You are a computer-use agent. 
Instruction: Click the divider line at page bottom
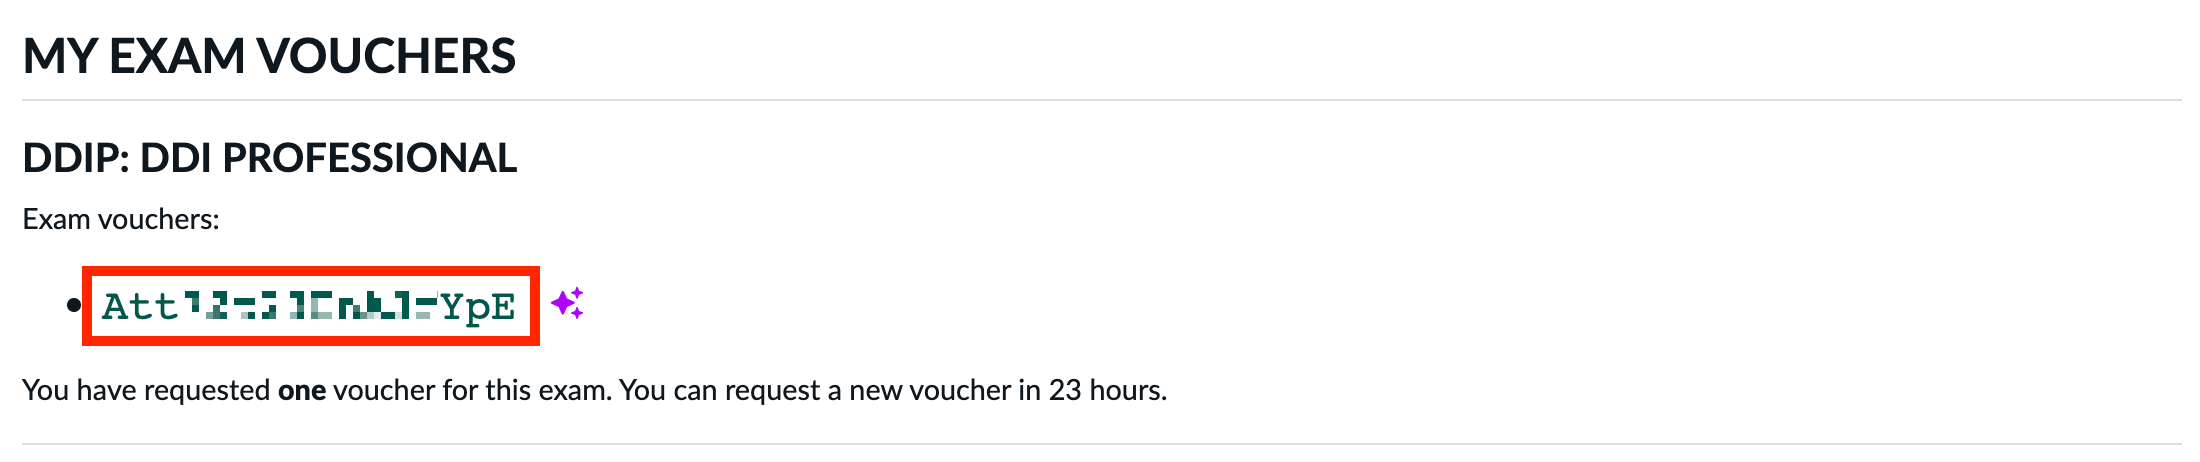coord(1100,444)
